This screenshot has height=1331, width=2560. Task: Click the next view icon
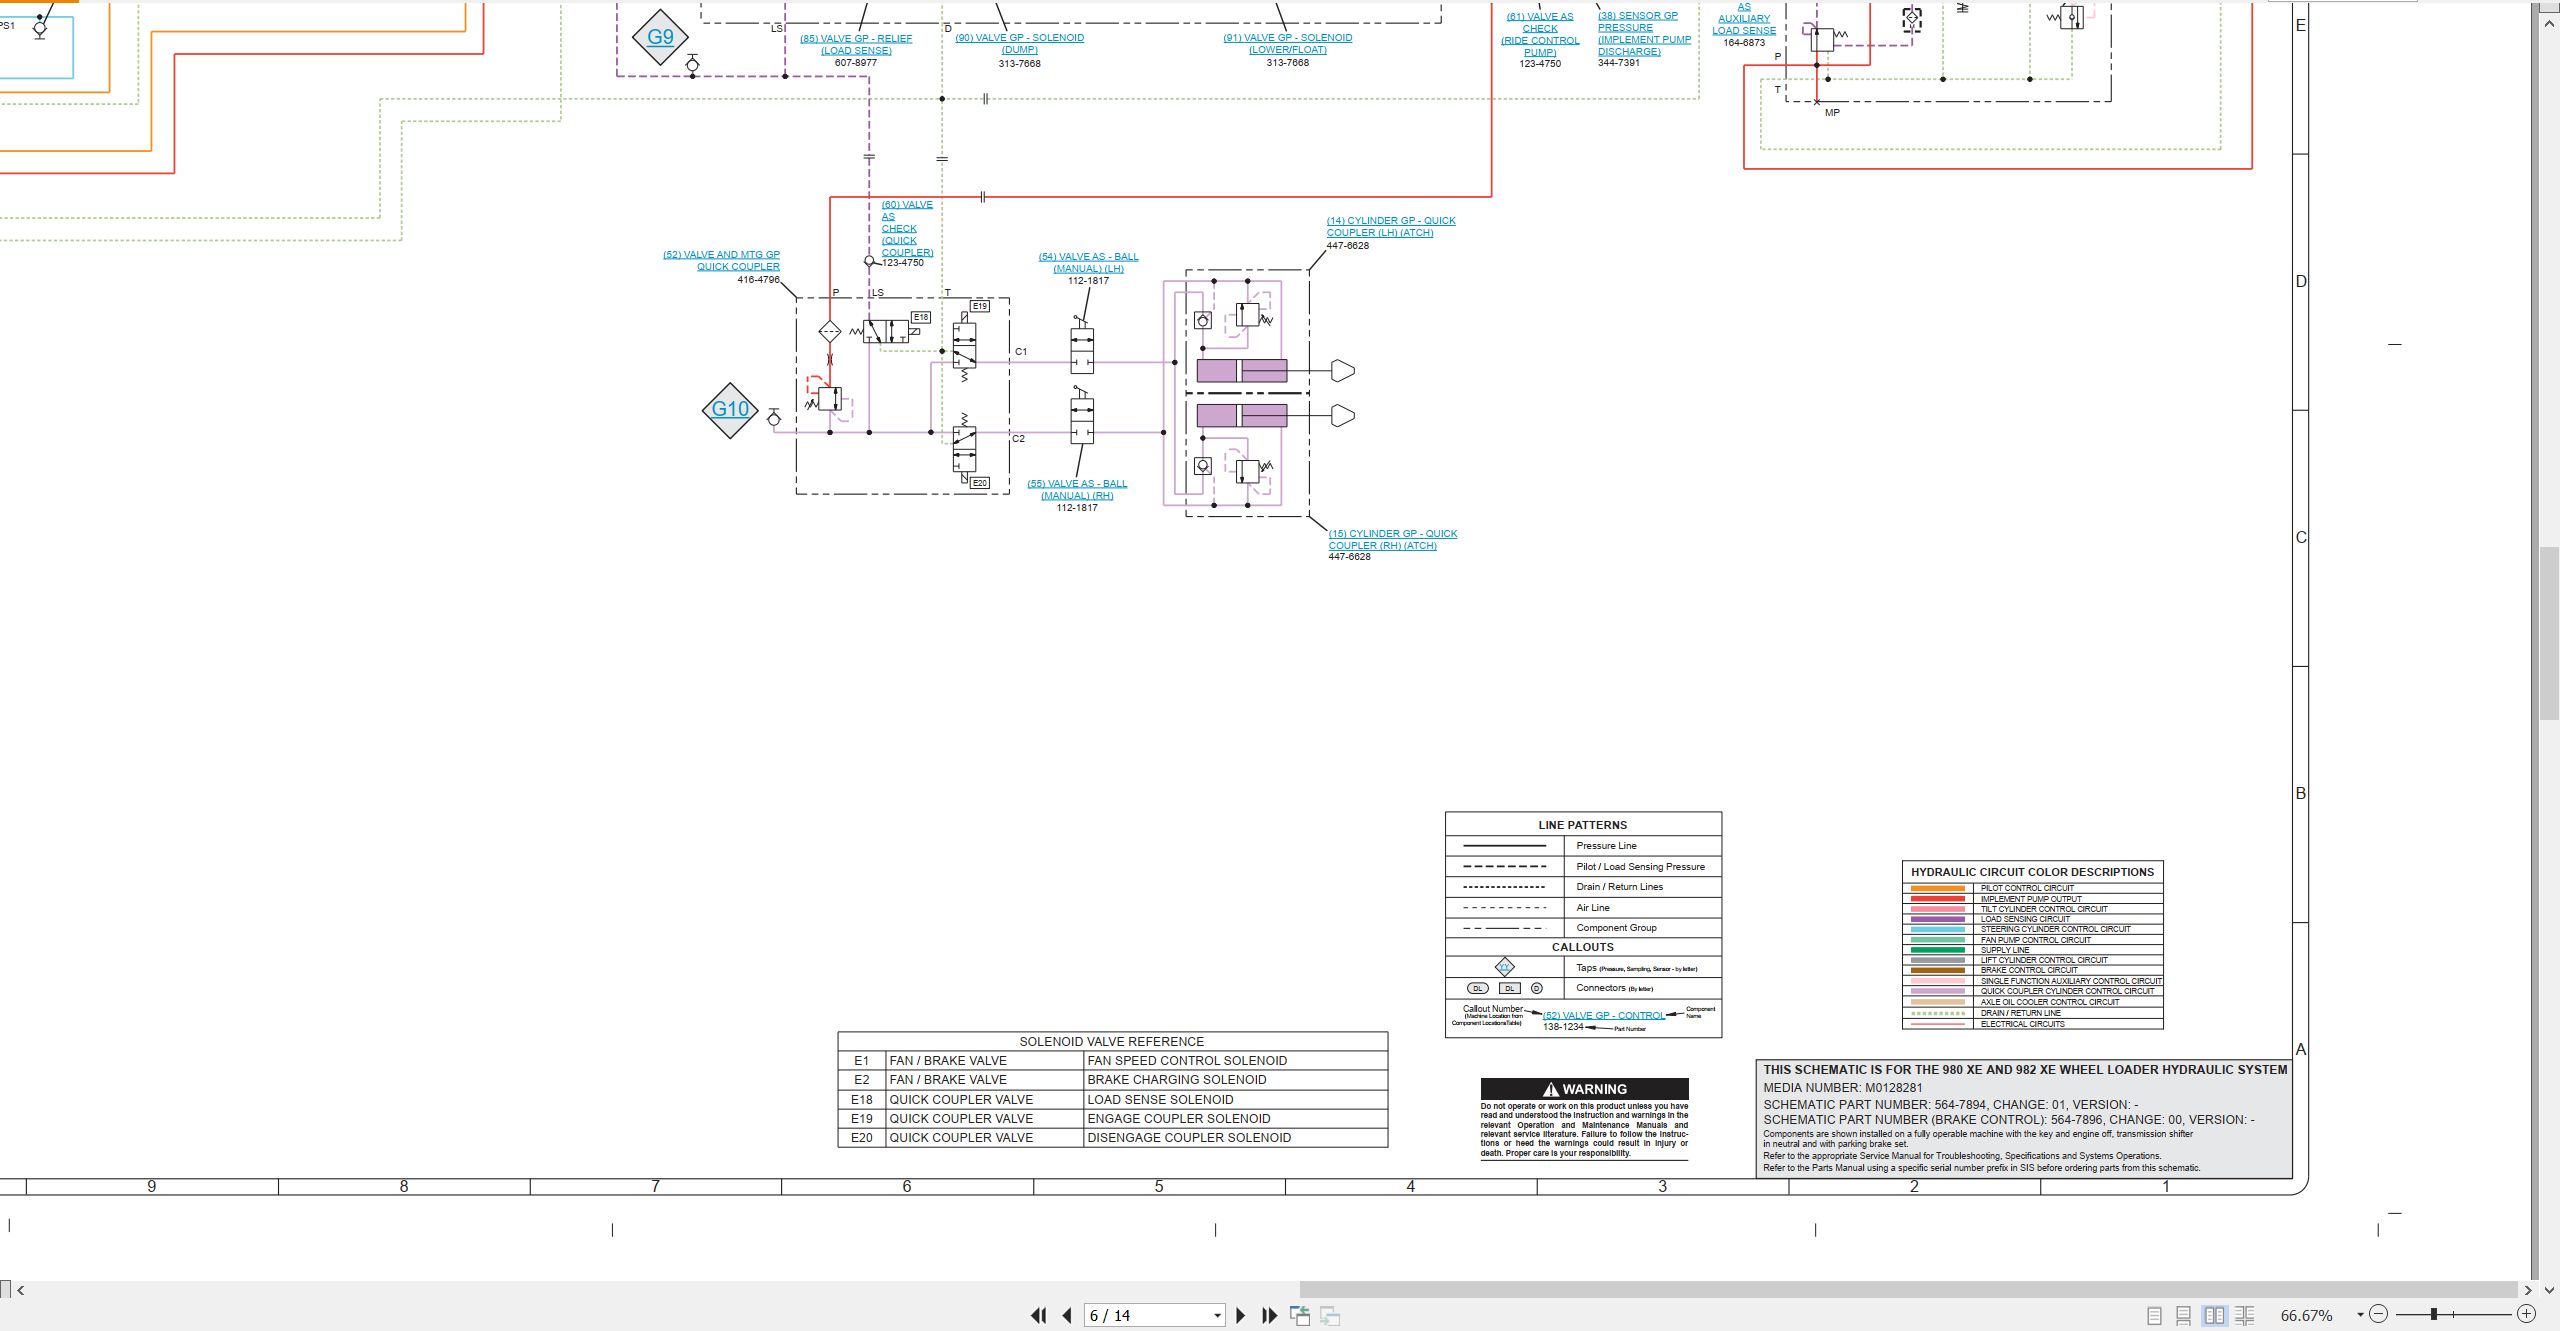pos(1330,1316)
